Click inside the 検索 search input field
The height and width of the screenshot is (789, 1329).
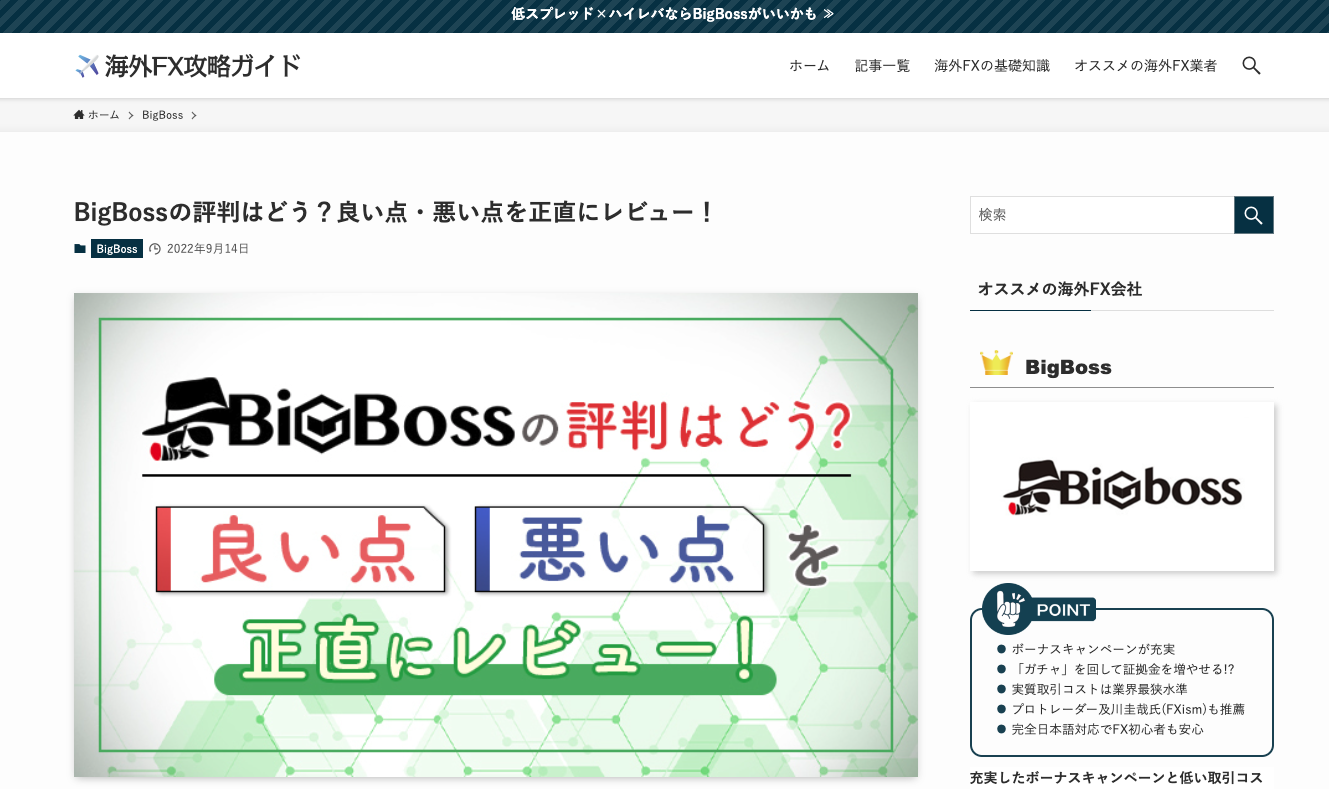(x=1100, y=215)
